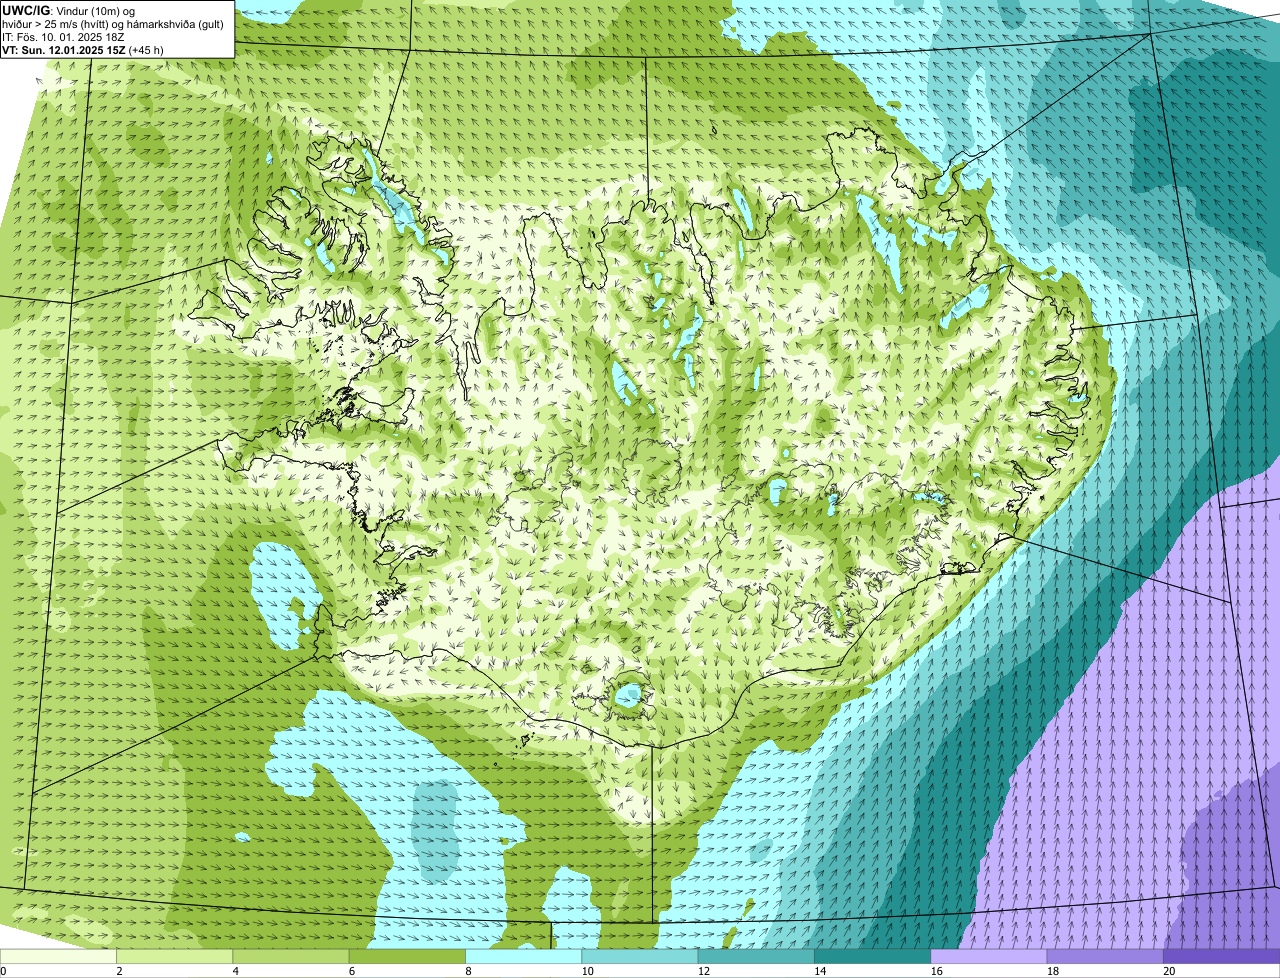Click the 'hviður > 25 m/s' description line
Screen dimensions: 1280x978
[x=113, y=24]
